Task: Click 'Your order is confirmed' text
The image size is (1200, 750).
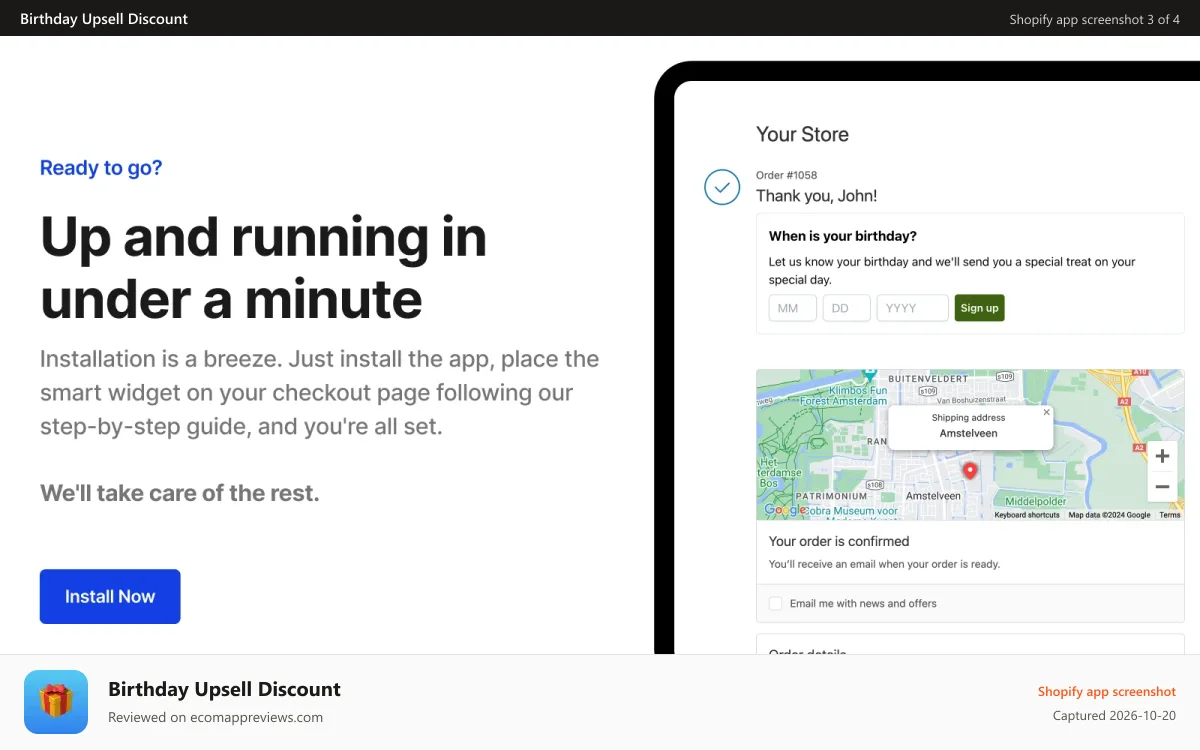Action: (x=839, y=541)
